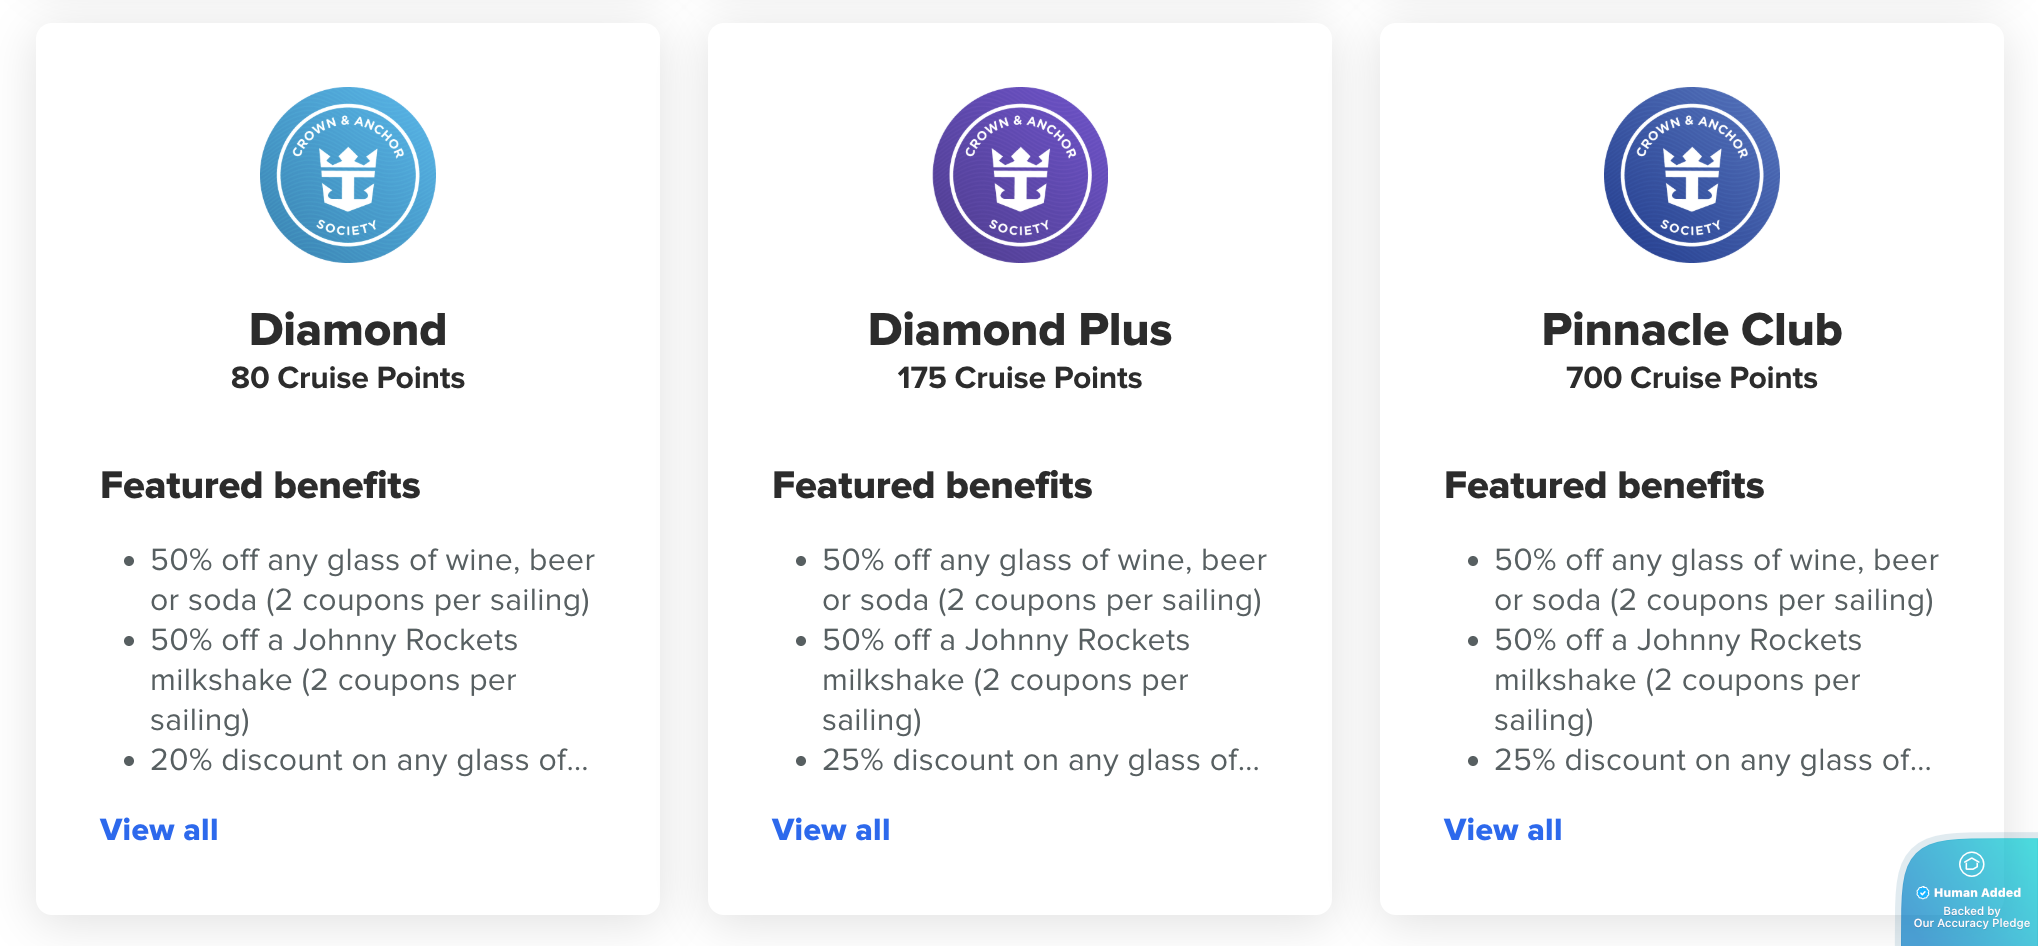Screen dimensions: 2038x946
Task: Click Featured benefits heading in Pinnacle Club card
Action: [x=1605, y=486]
